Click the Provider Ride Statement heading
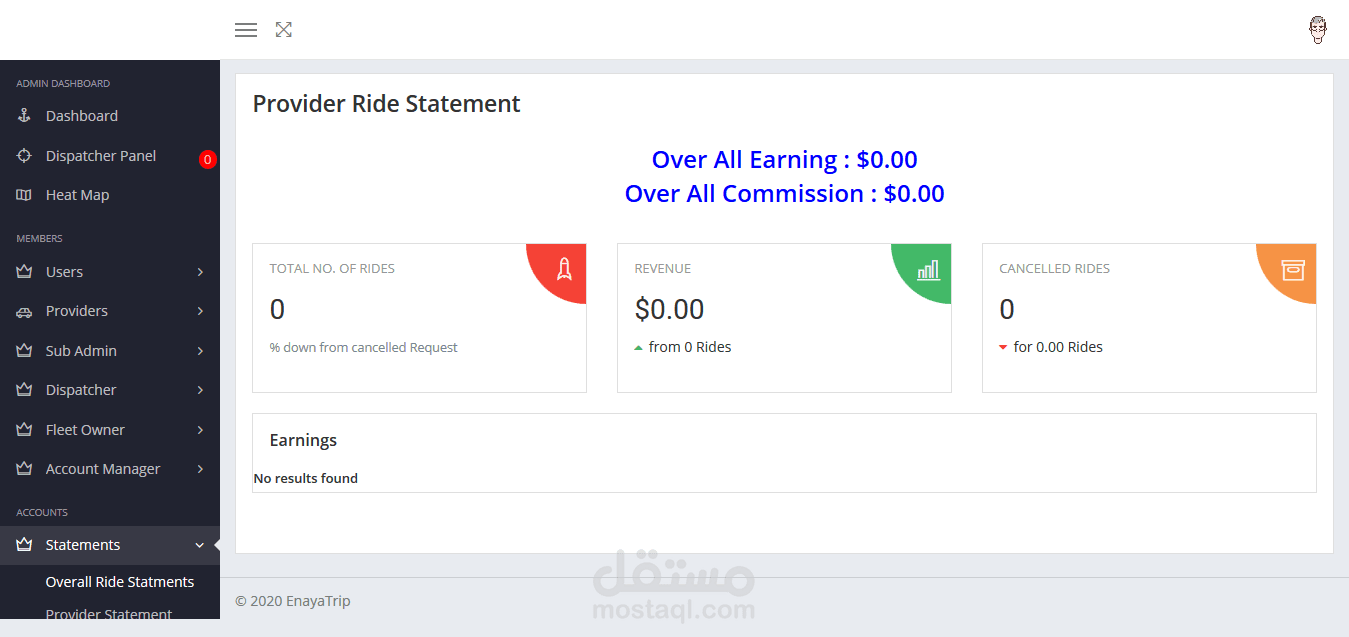The width and height of the screenshot is (1349, 637). pyautogui.click(x=387, y=104)
